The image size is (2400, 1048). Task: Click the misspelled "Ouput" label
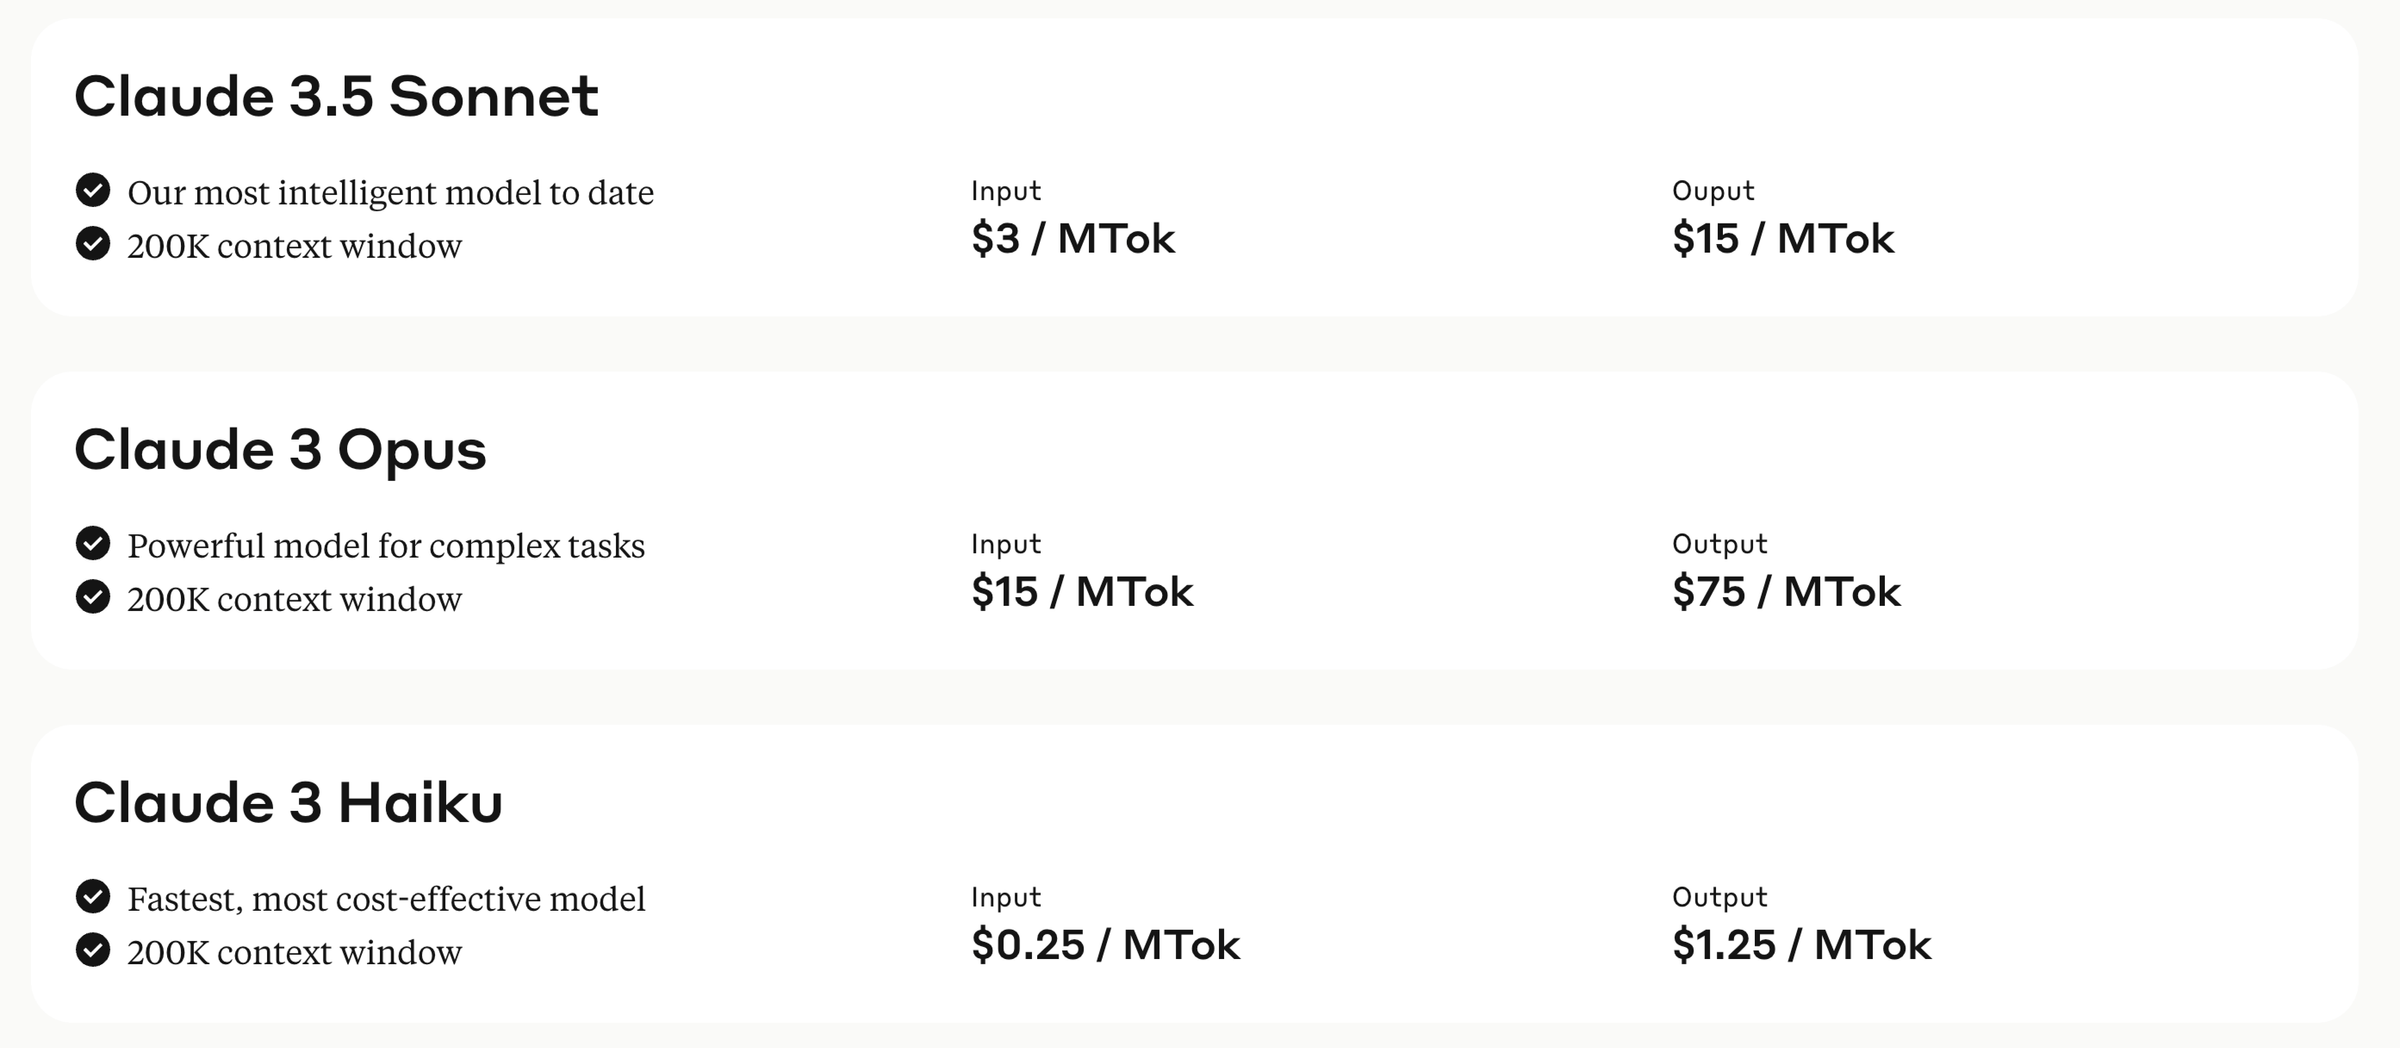click(x=1713, y=191)
